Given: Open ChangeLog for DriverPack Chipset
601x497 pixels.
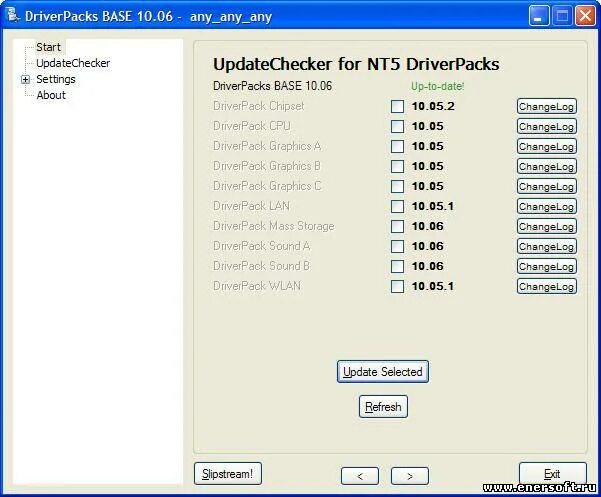Looking at the screenshot, I should click(547, 106).
